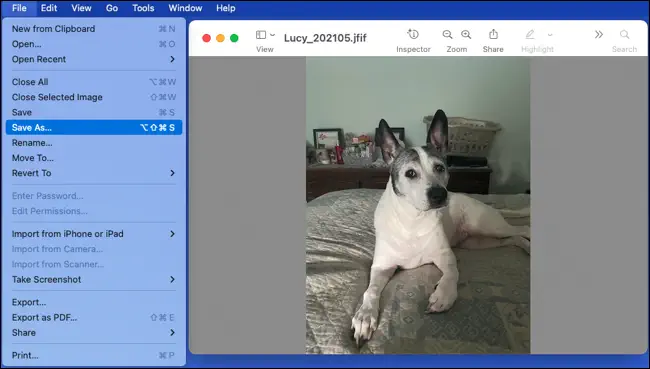Viewport: 650px width, 369px height.
Task: Choose Export as PDF...
Action: tap(94, 318)
